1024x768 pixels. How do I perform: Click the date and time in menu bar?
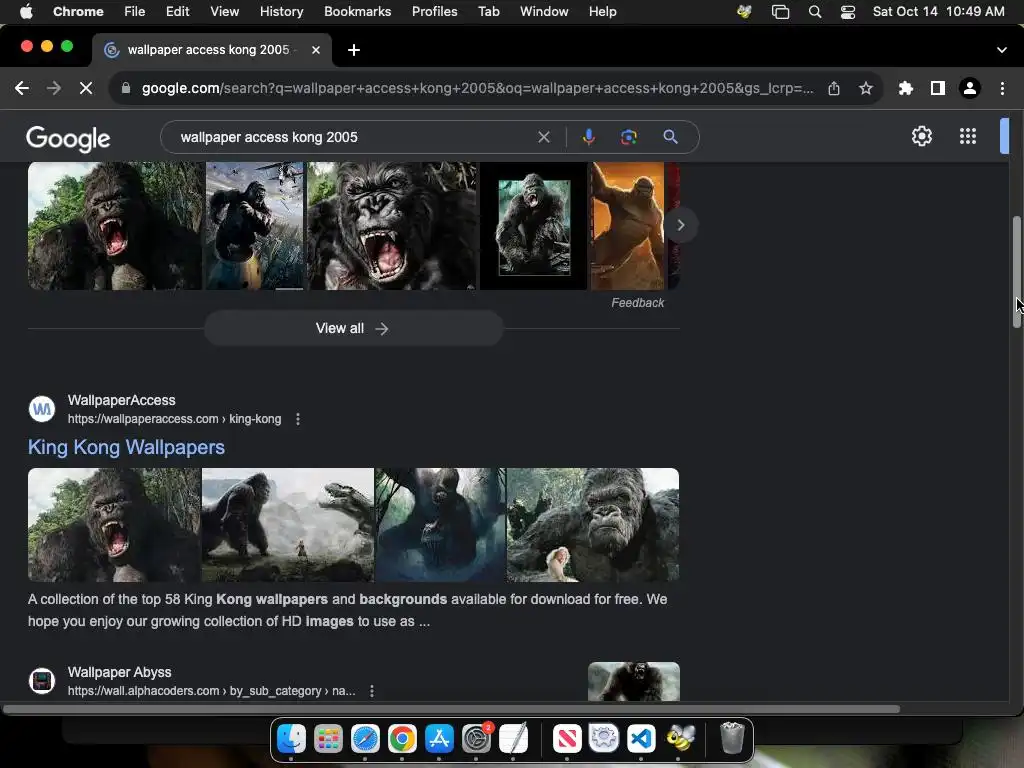(938, 12)
